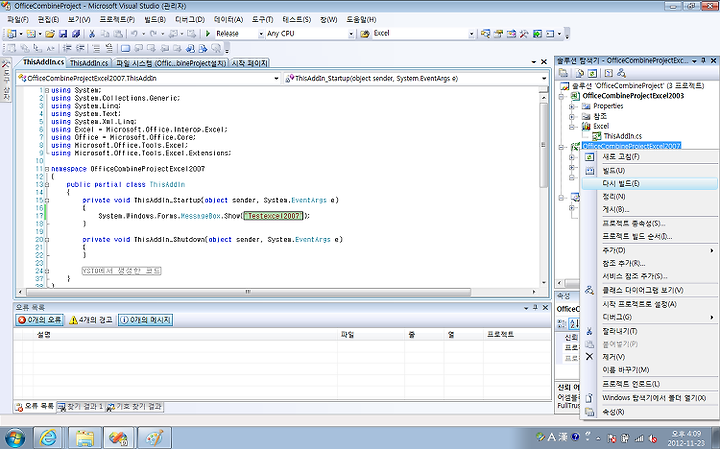Click the Windows Start orb
This screenshot has height=449, width=720.
point(14,438)
